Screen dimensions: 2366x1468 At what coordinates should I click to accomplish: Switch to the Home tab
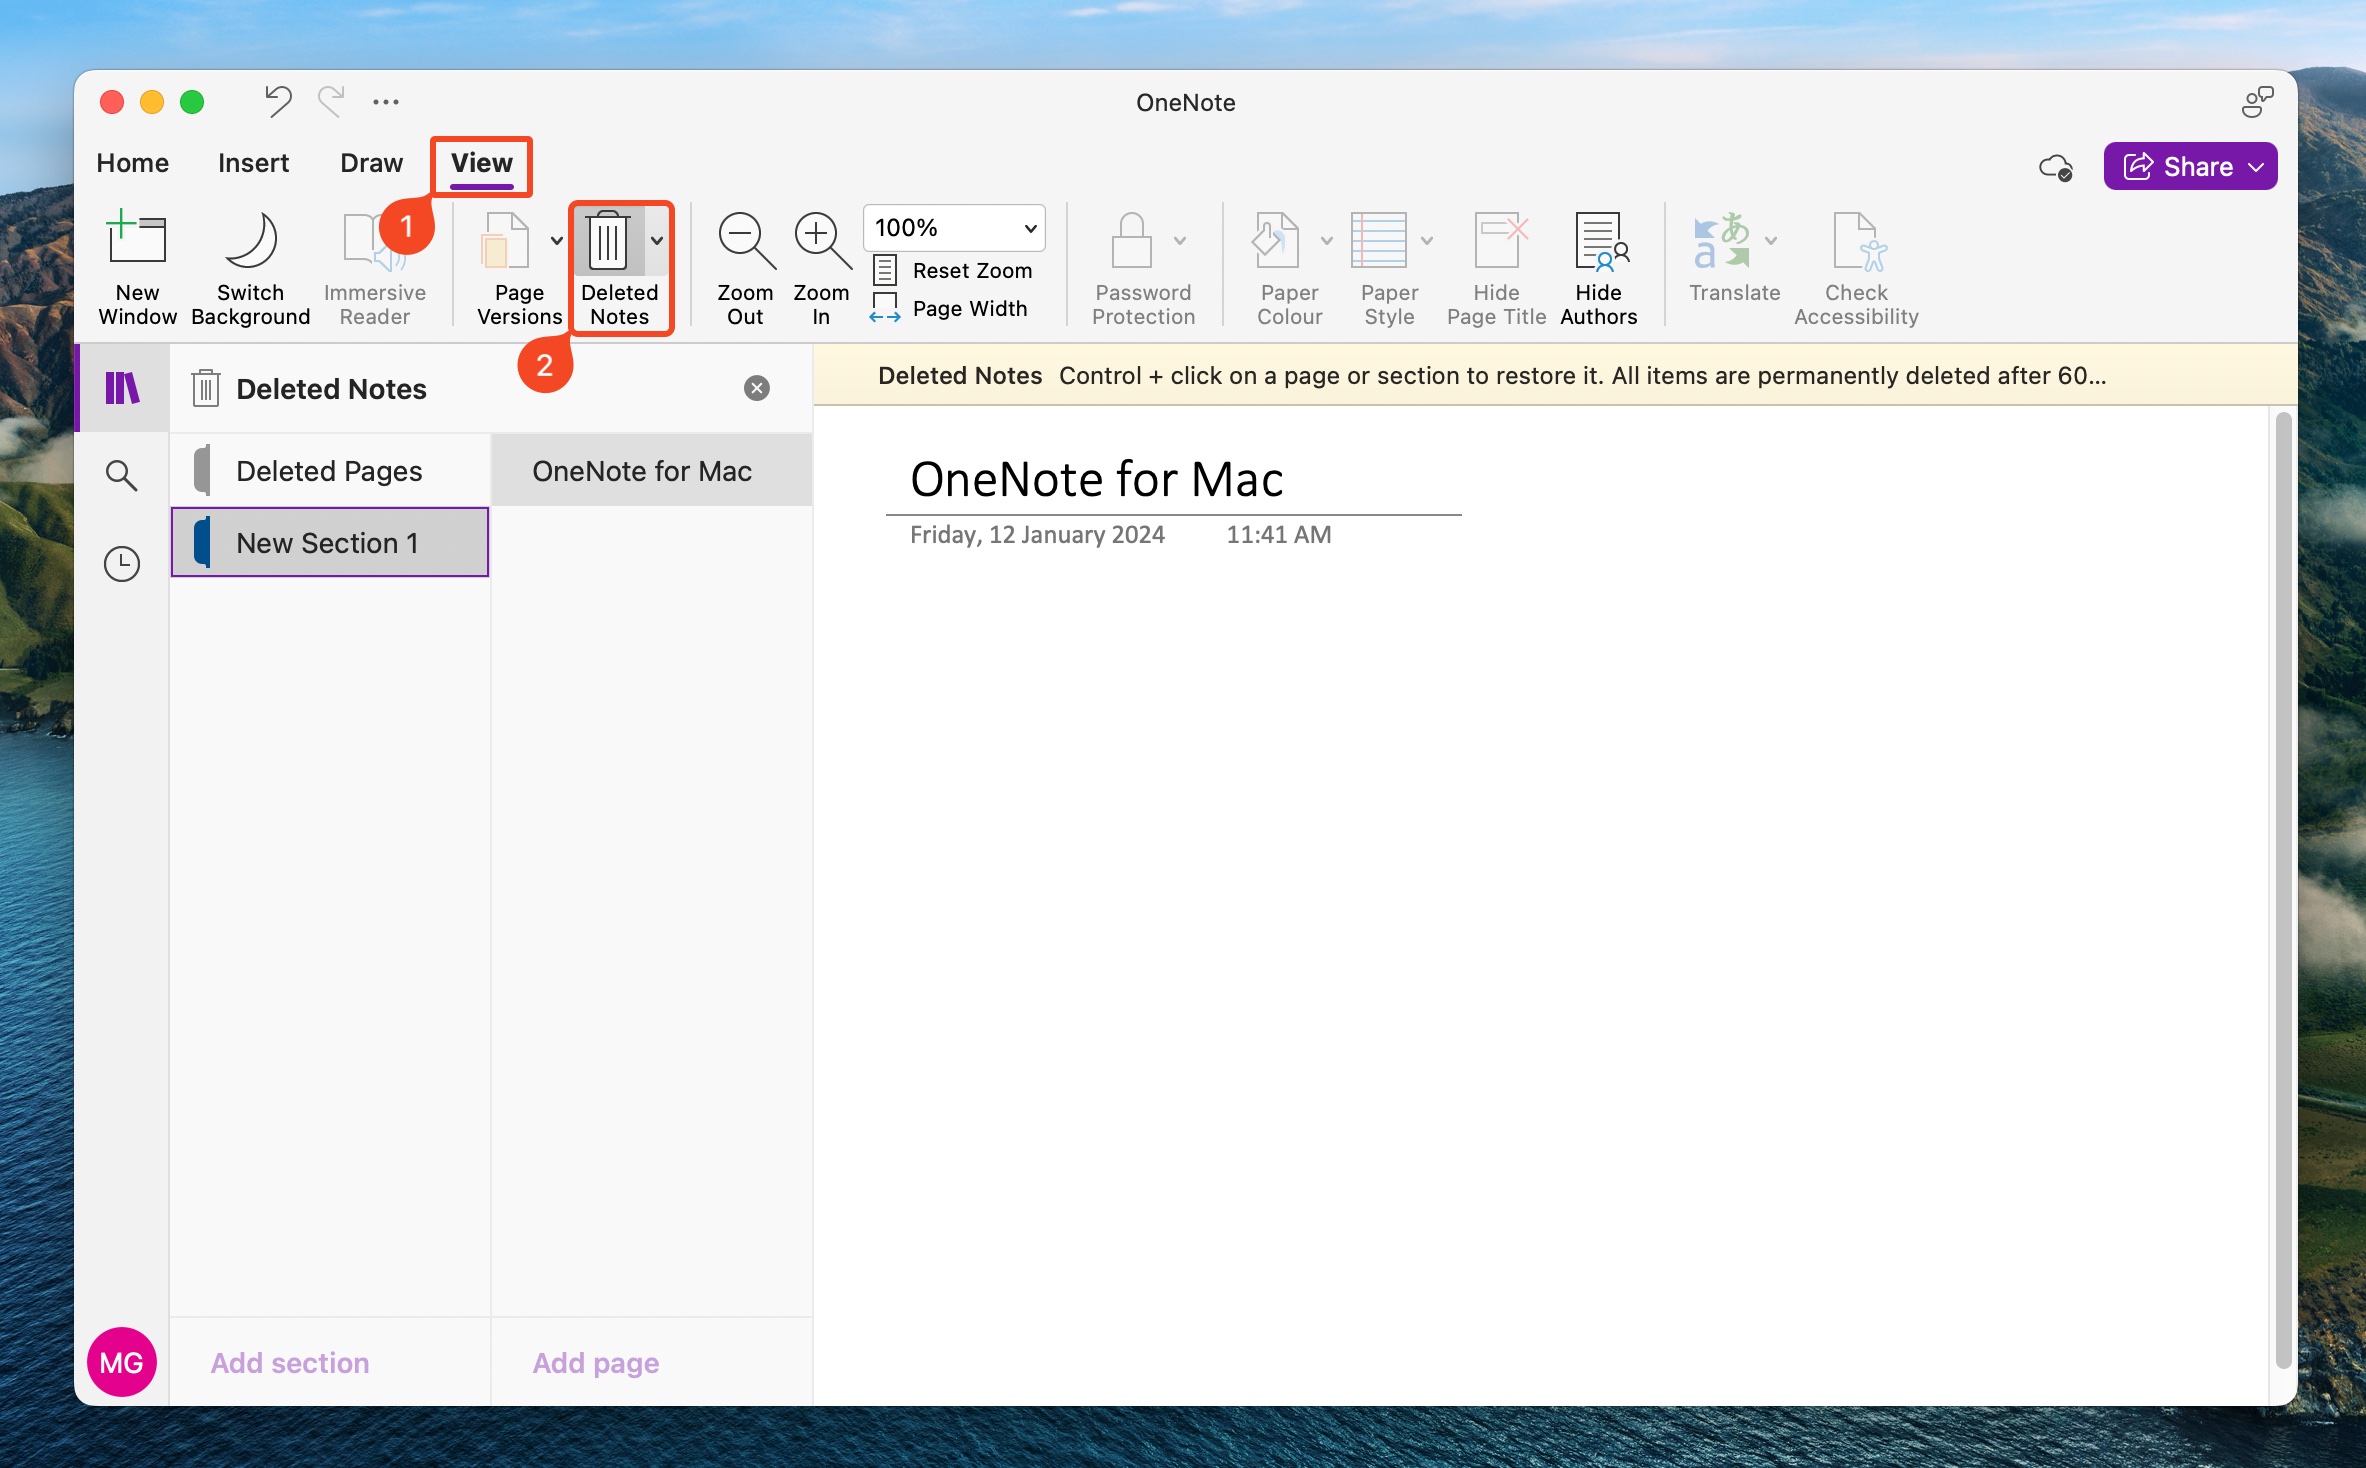133,163
